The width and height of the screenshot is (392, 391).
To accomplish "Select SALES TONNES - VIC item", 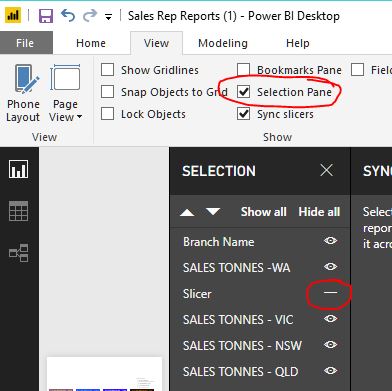I will tap(238, 320).
